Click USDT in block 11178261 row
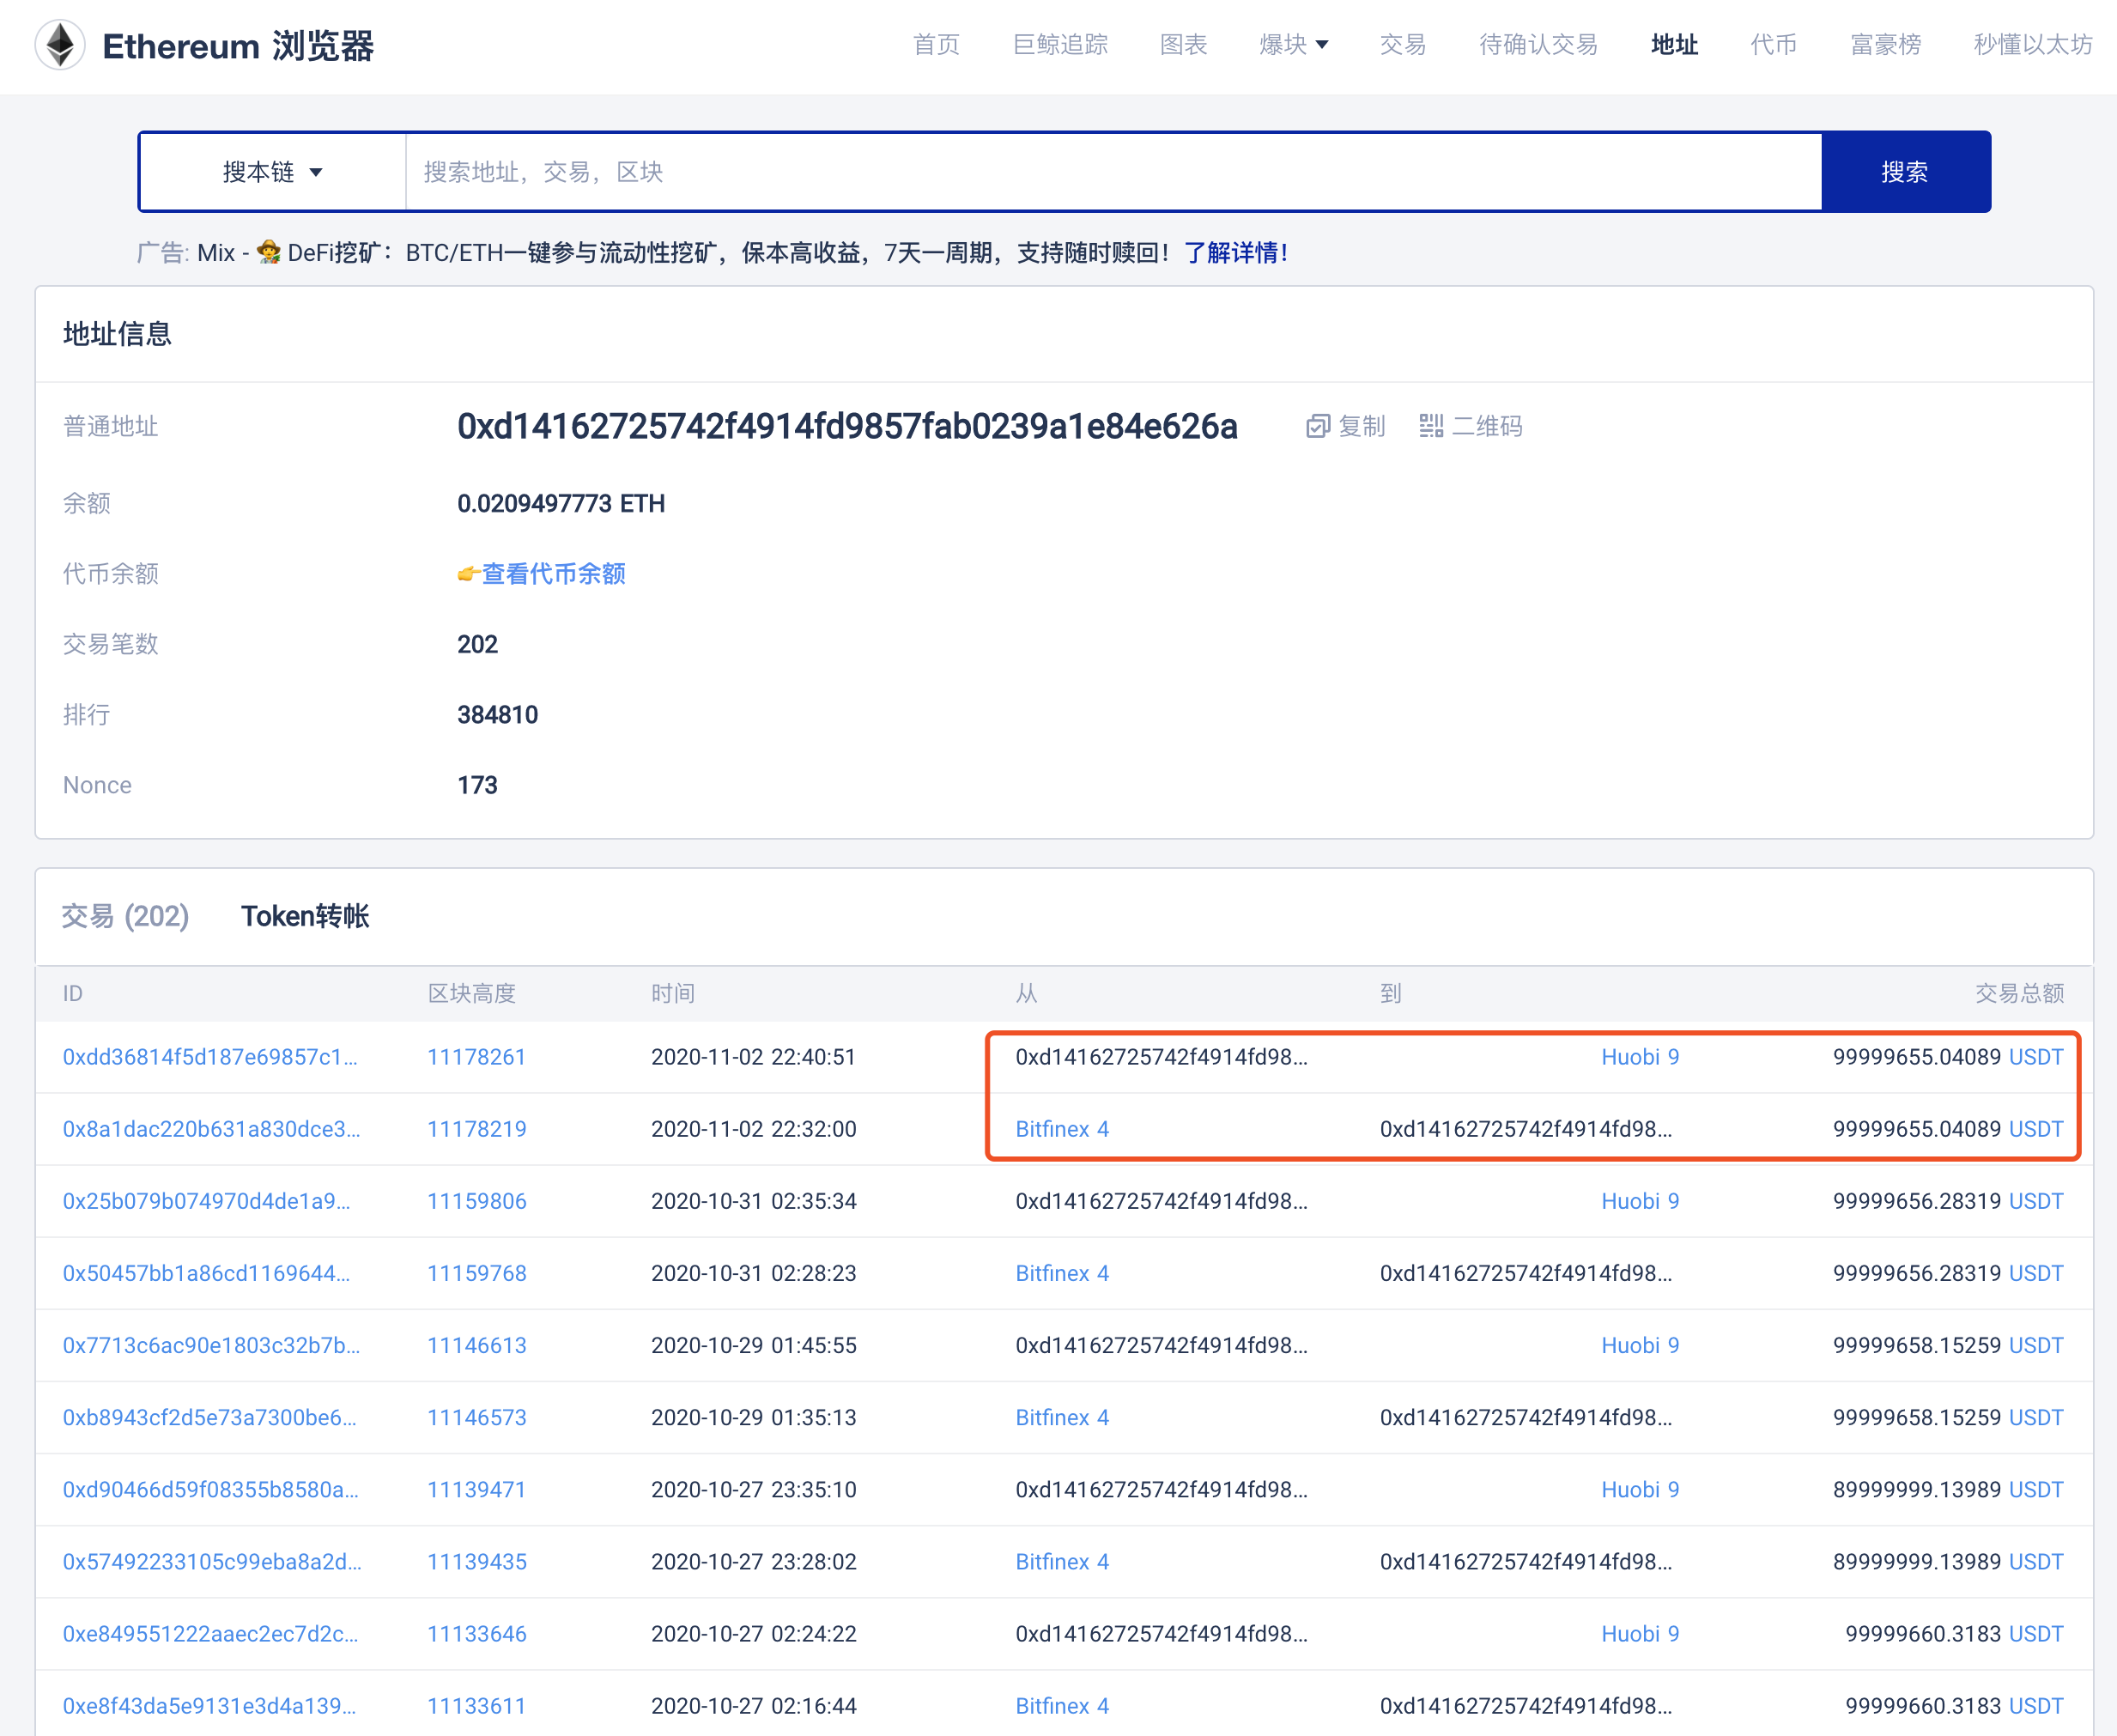Viewport: 2117px width, 1736px height. pyautogui.click(x=2036, y=1057)
